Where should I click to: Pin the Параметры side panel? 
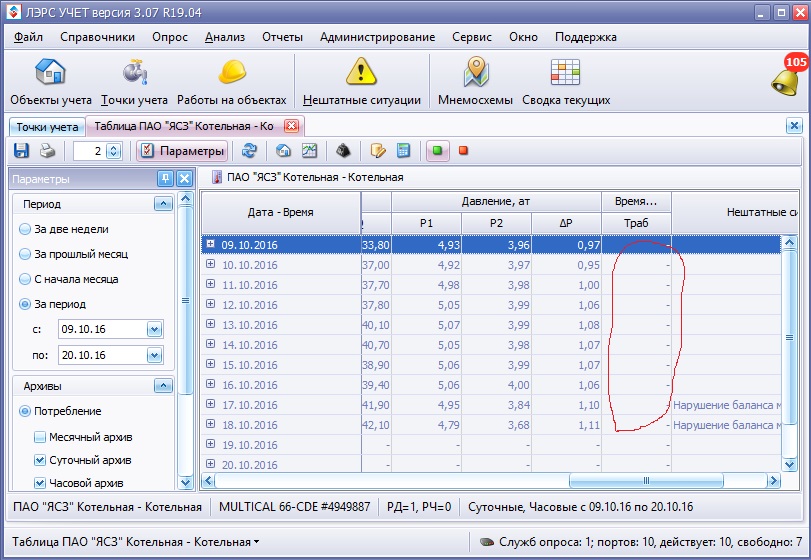(166, 179)
